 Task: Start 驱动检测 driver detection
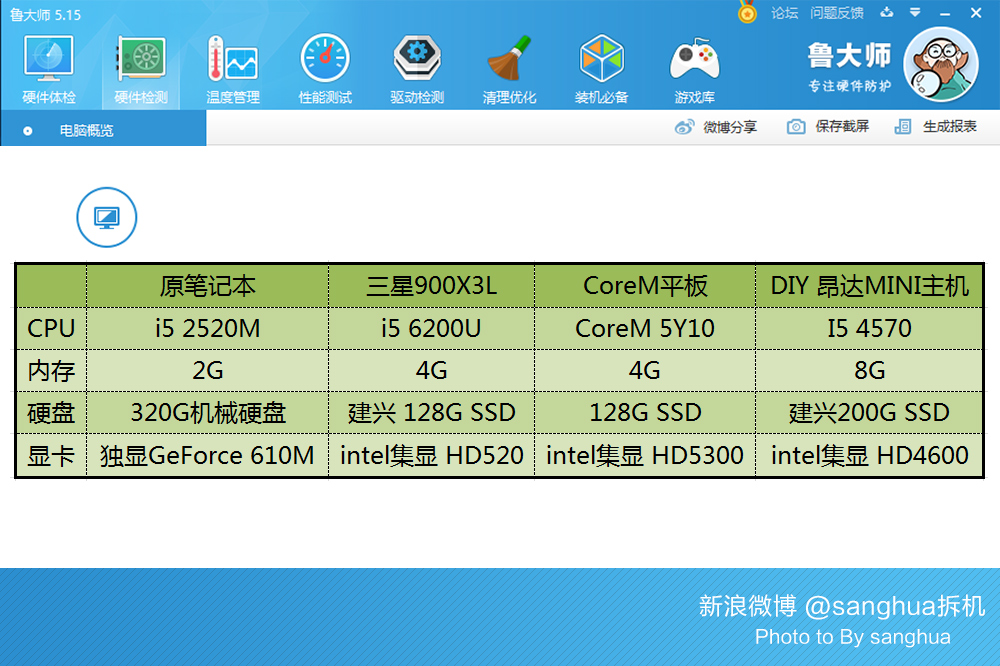[417, 67]
